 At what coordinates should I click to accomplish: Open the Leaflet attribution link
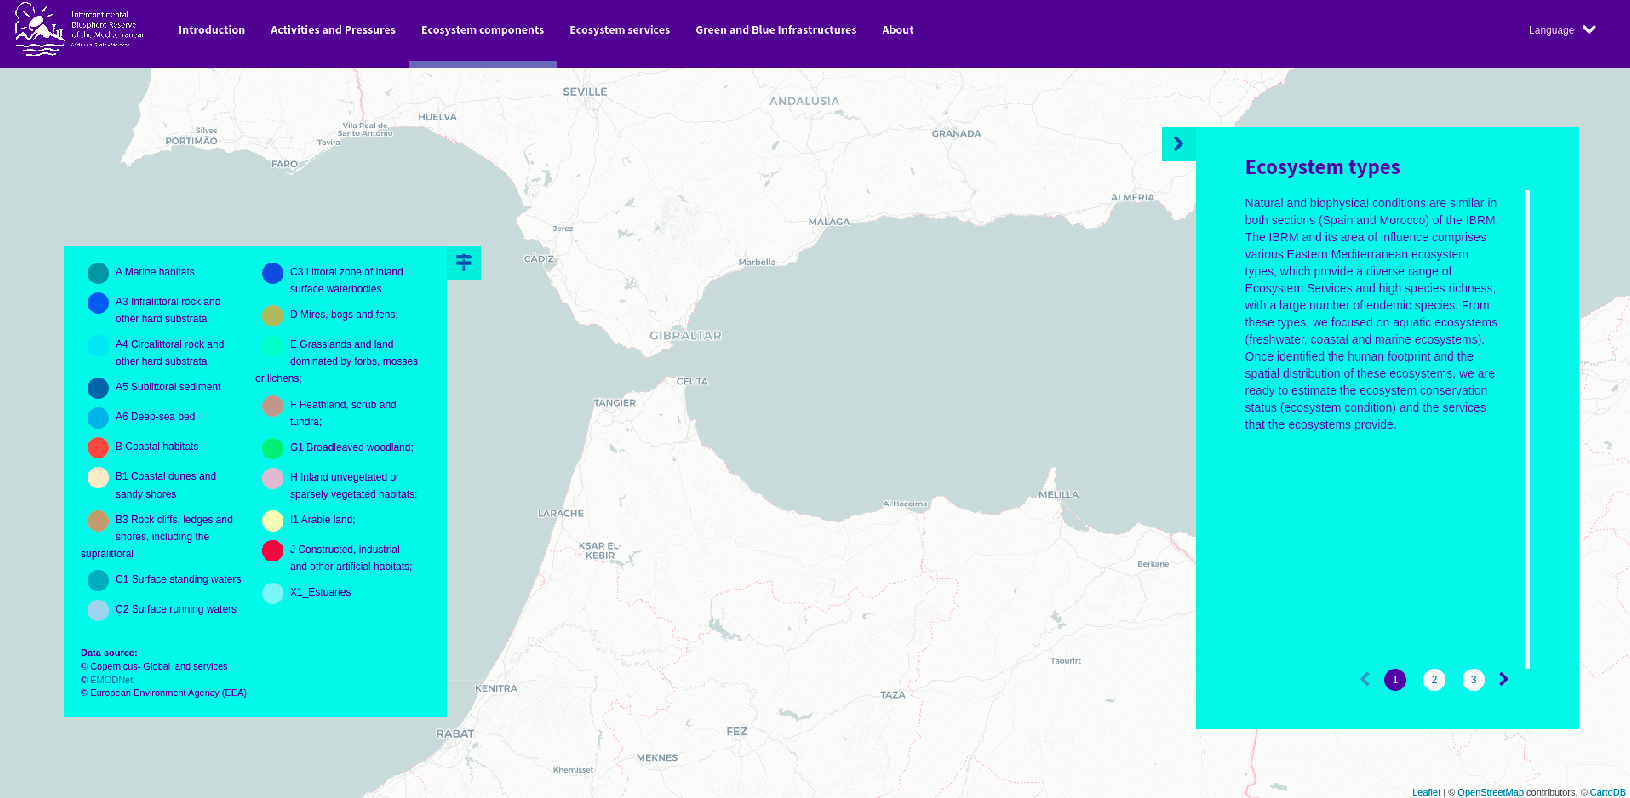coord(1426,792)
